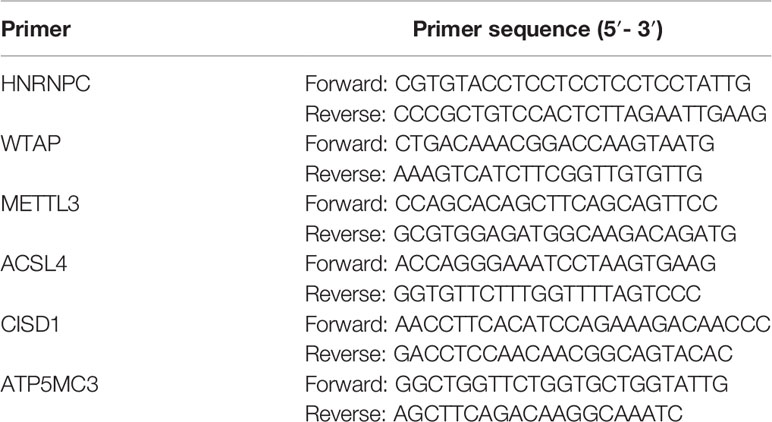Click the METTL3 reverse sequence GCGTGGAGATGGCAAGACAGATG

pos(565,234)
